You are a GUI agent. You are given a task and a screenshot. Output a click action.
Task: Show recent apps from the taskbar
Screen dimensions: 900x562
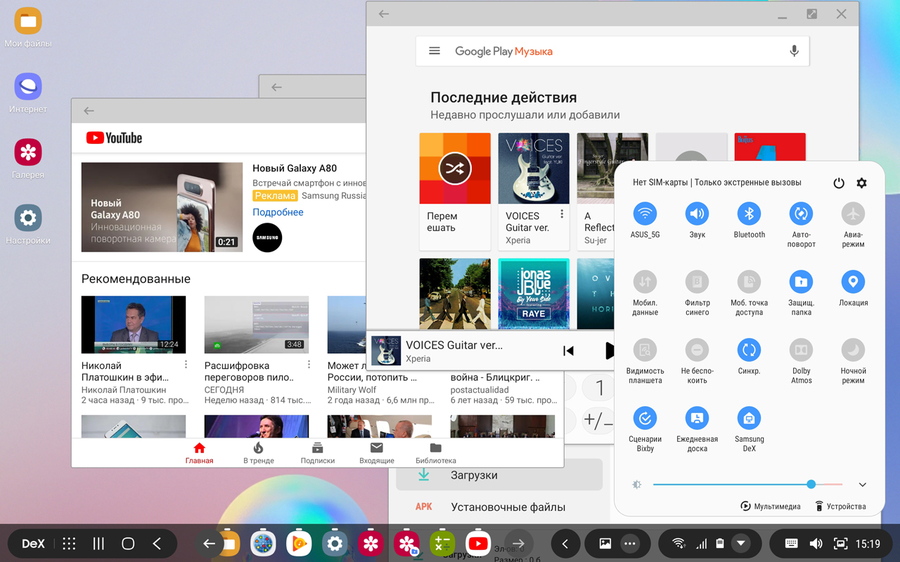click(99, 544)
